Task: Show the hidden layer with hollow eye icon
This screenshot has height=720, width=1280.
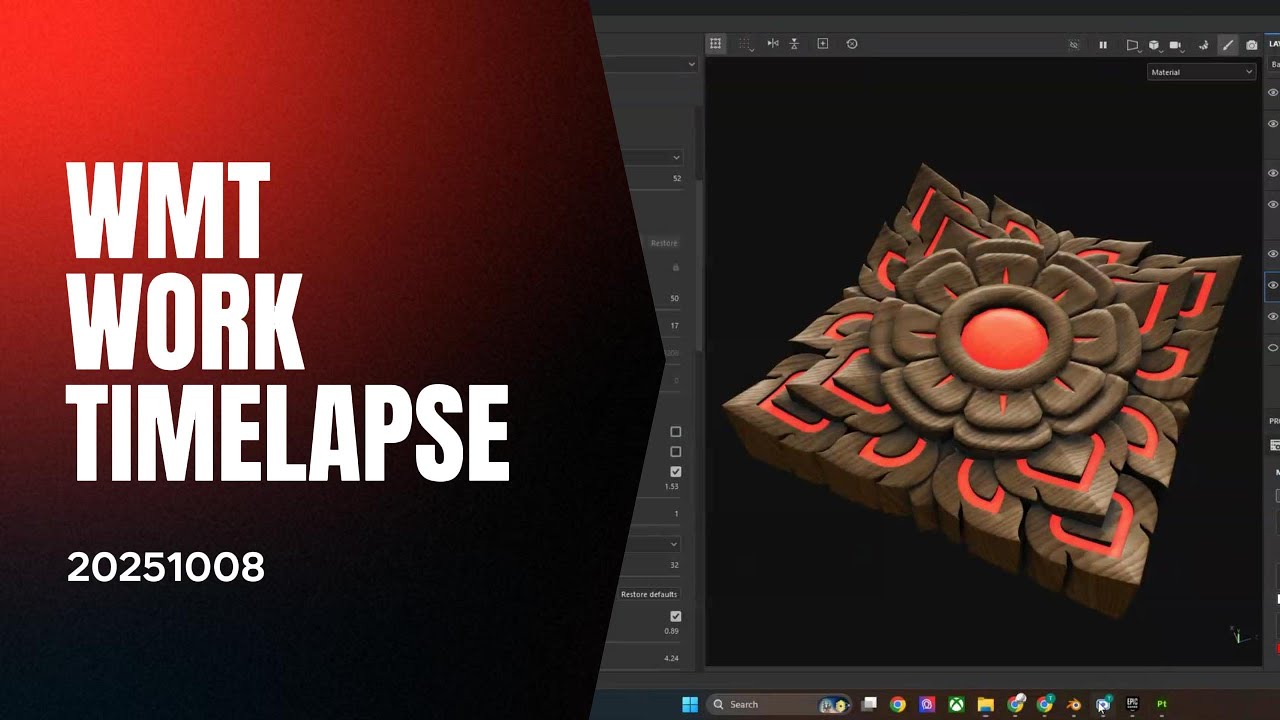Action: pyautogui.click(x=1273, y=348)
